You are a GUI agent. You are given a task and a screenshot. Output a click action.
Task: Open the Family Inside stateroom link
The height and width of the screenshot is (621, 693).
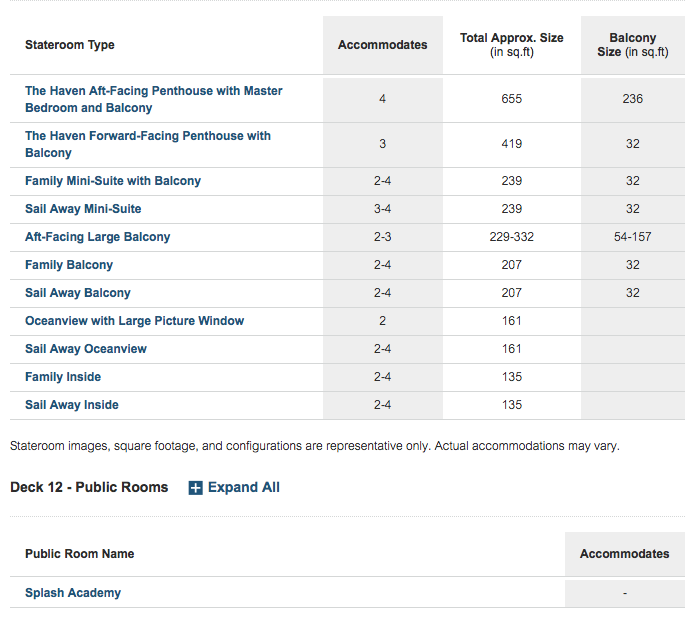[x=63, y=377]
